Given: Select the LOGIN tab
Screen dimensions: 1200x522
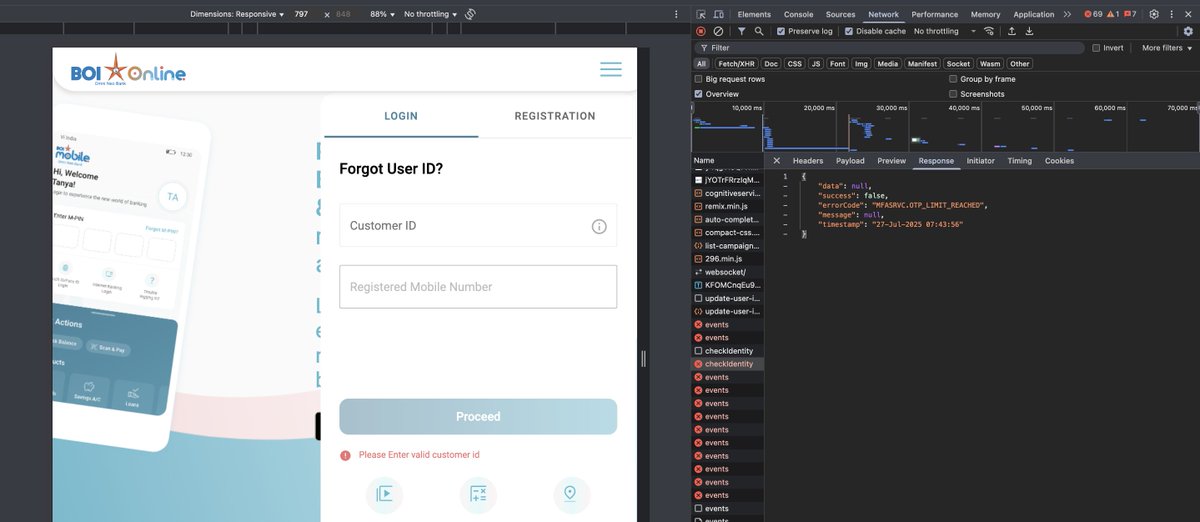Looking at the screenshot, I should 401,116.
